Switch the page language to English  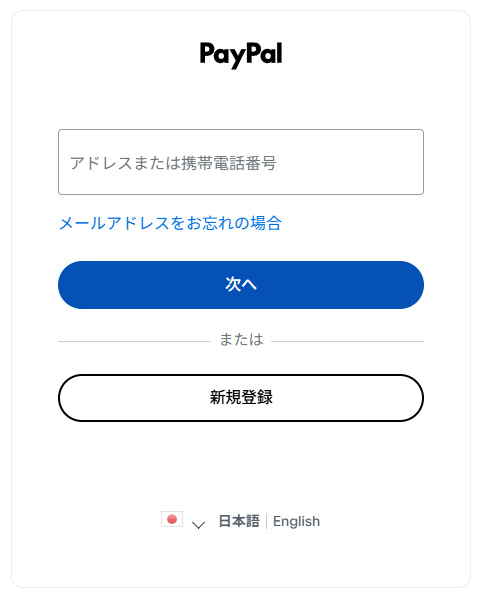(296, 521)
